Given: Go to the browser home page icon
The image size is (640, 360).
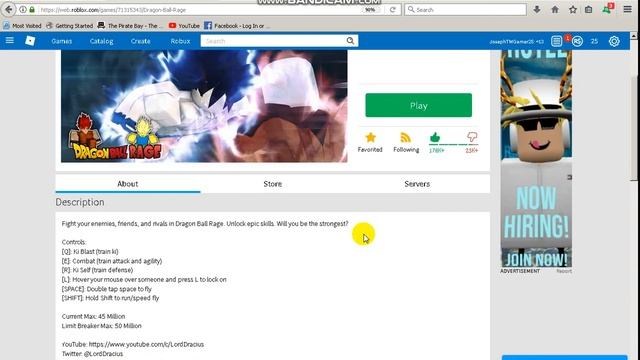Looking at the screenshot, I should (555, 9).
